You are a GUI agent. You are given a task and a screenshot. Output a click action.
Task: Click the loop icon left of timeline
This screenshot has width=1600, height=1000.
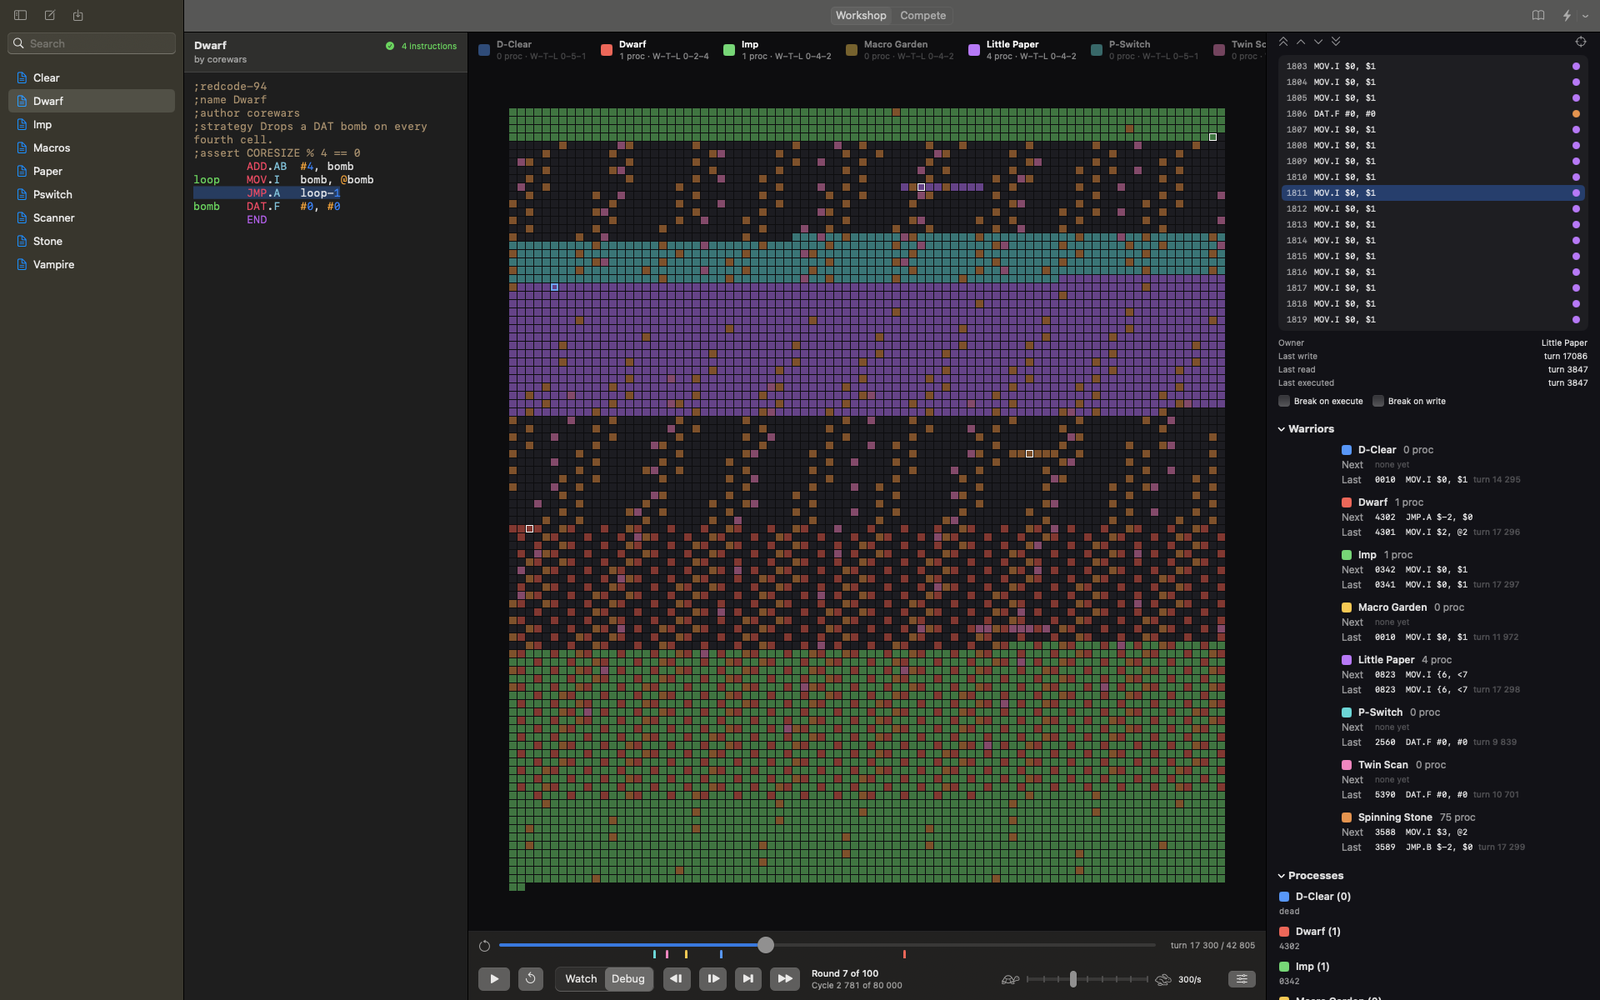point(484,946)
